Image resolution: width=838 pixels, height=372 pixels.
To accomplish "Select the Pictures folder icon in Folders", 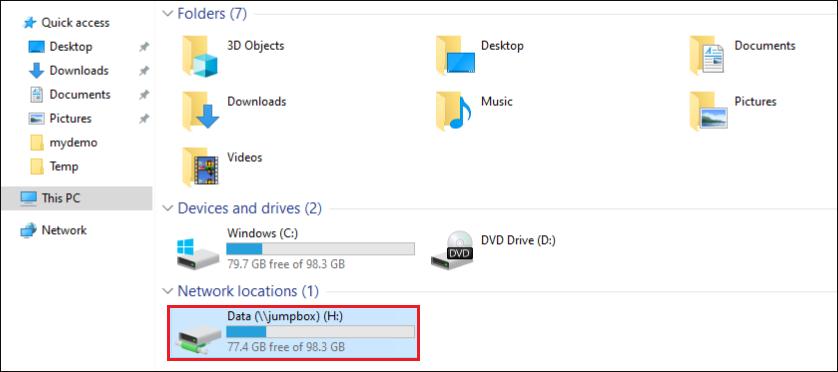I will pyautogui.click(x=708, y=111).
